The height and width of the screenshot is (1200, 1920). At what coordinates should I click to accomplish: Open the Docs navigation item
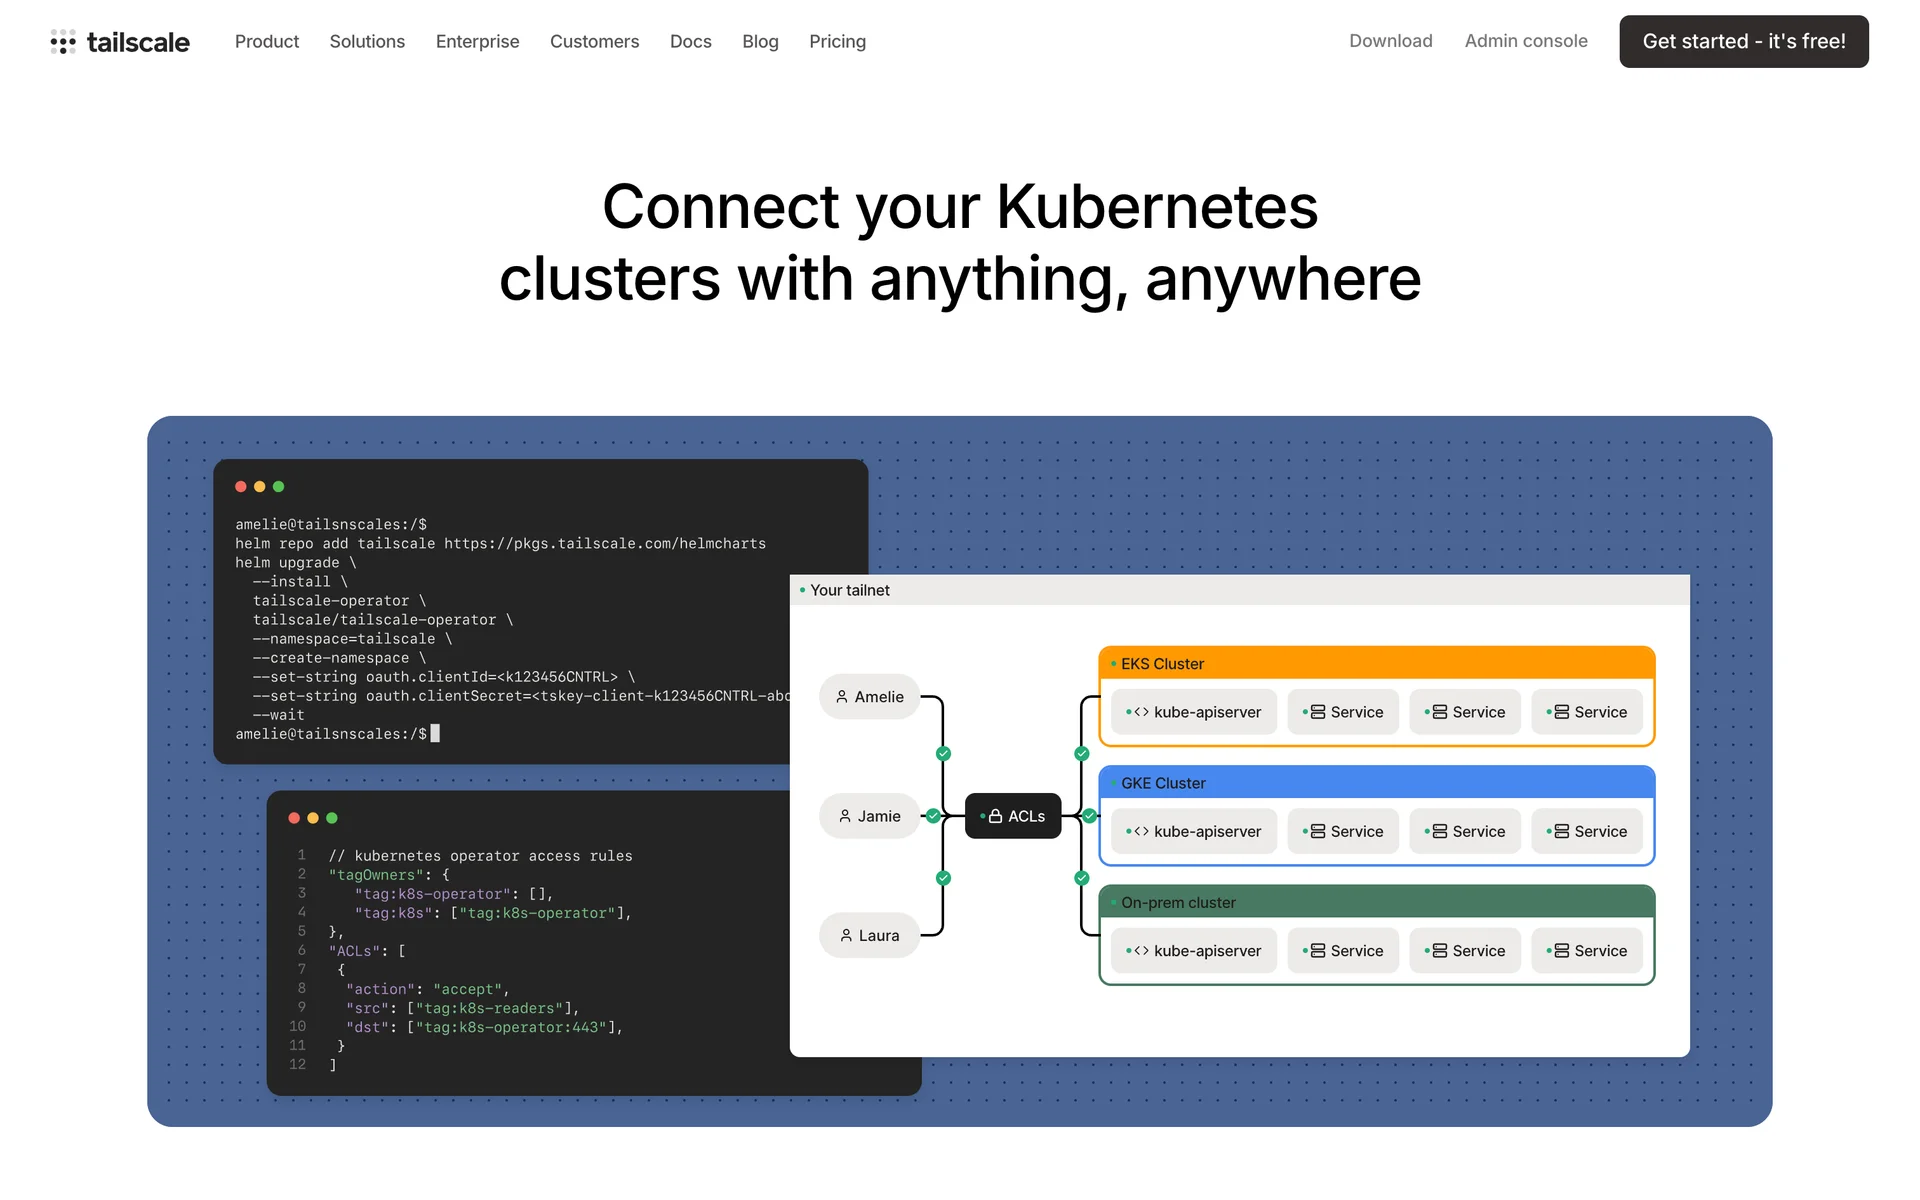690,42
